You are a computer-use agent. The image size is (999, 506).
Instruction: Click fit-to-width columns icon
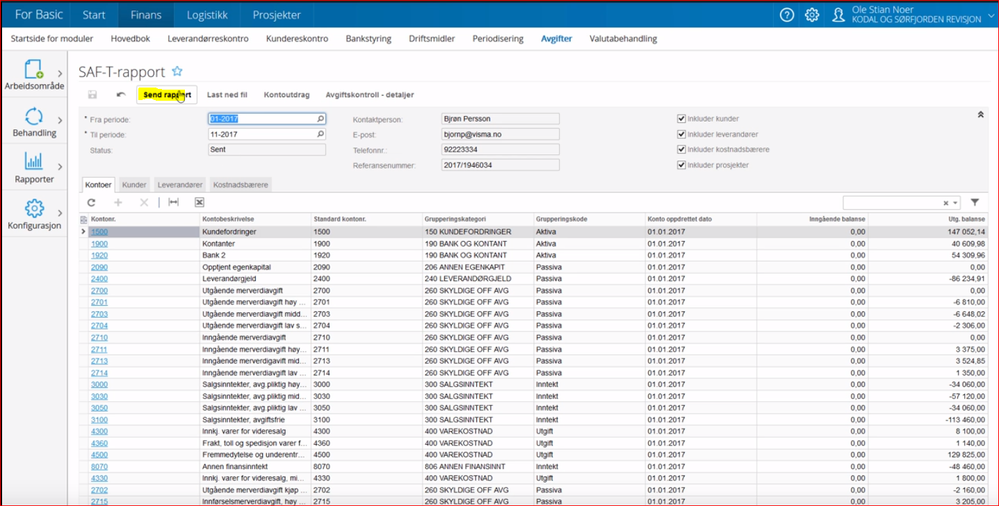click(173, 203)
